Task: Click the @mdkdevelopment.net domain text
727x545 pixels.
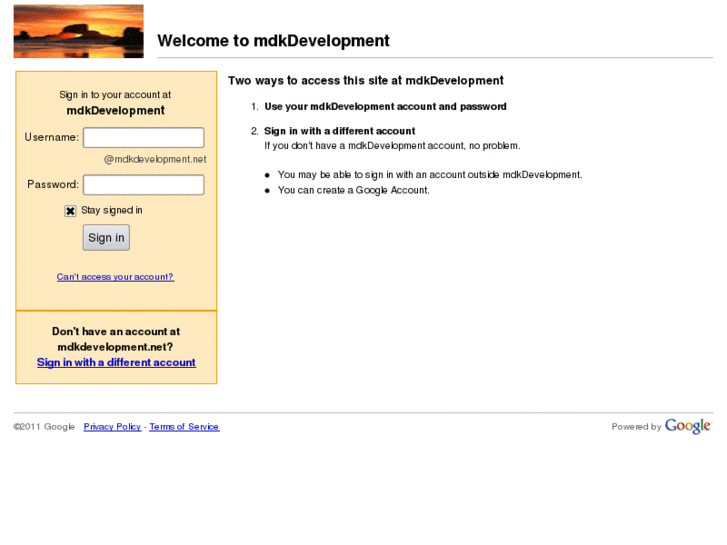Action: tap(155, 160)
